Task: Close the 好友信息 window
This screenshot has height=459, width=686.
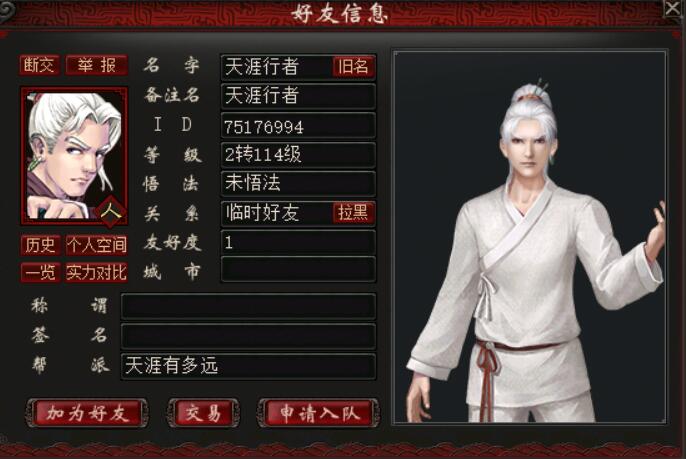Action: tap(673, 8)
